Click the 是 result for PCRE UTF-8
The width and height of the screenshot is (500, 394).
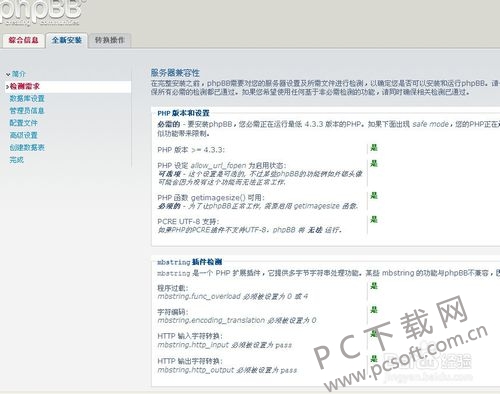pos(374,219)
